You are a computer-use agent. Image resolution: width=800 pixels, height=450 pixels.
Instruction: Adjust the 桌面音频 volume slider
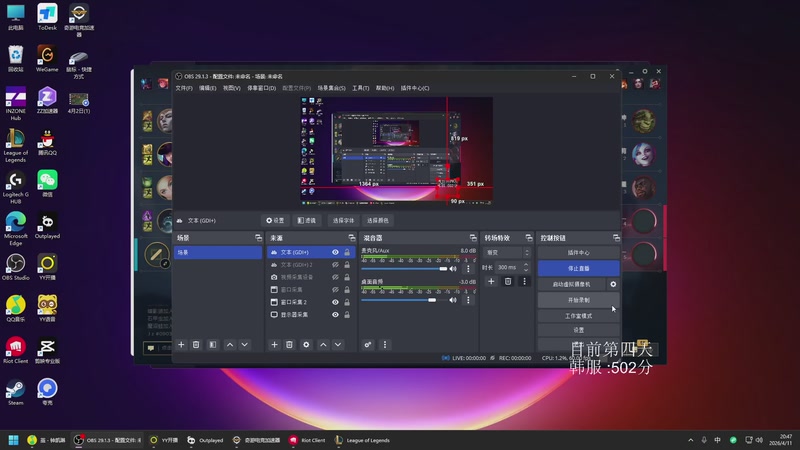tap(404, 300)
